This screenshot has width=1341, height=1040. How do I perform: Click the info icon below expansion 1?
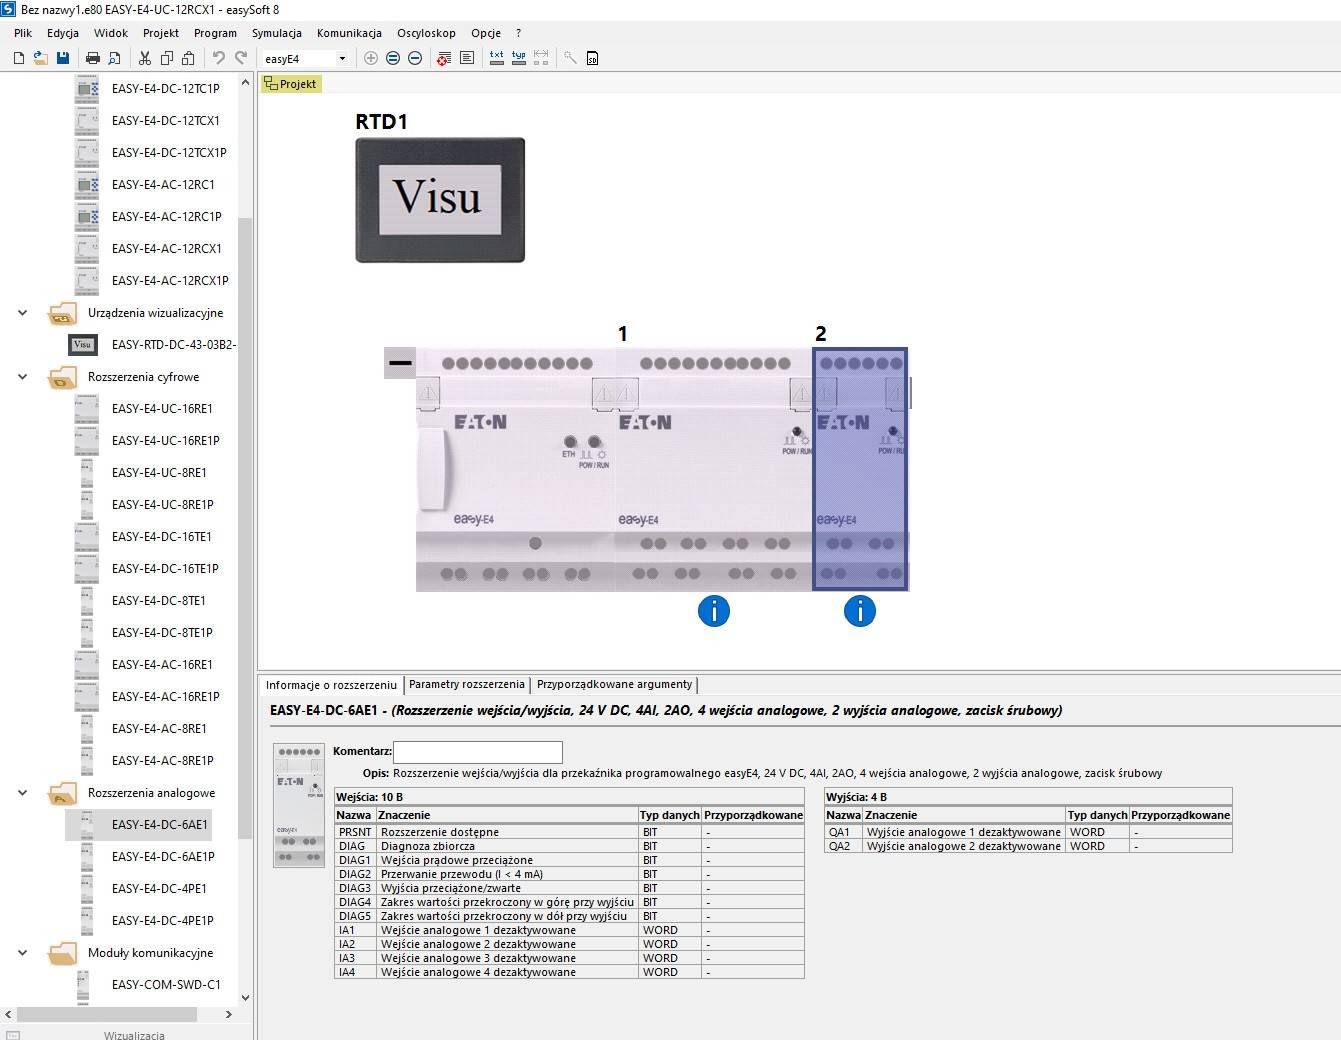[x=714, y=611]
